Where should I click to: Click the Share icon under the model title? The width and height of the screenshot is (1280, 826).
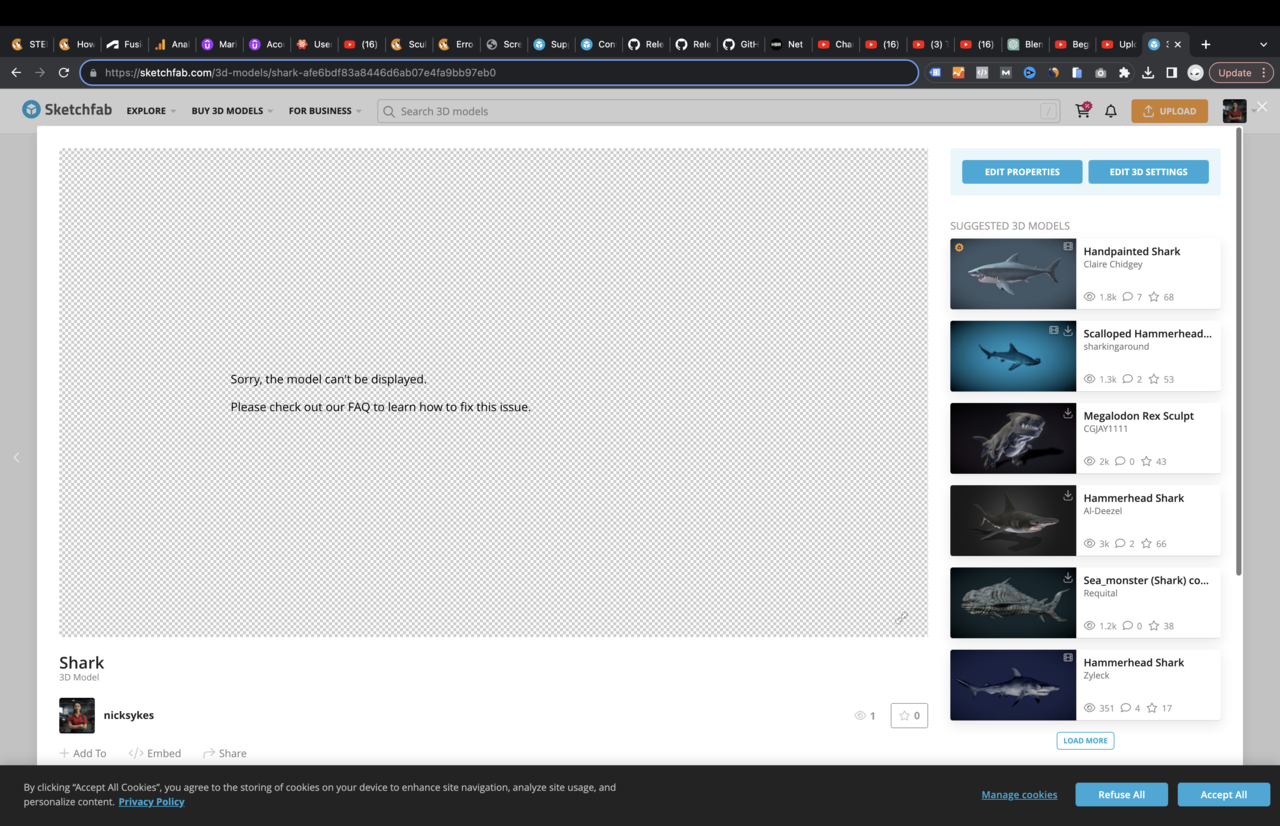(208, 753)
